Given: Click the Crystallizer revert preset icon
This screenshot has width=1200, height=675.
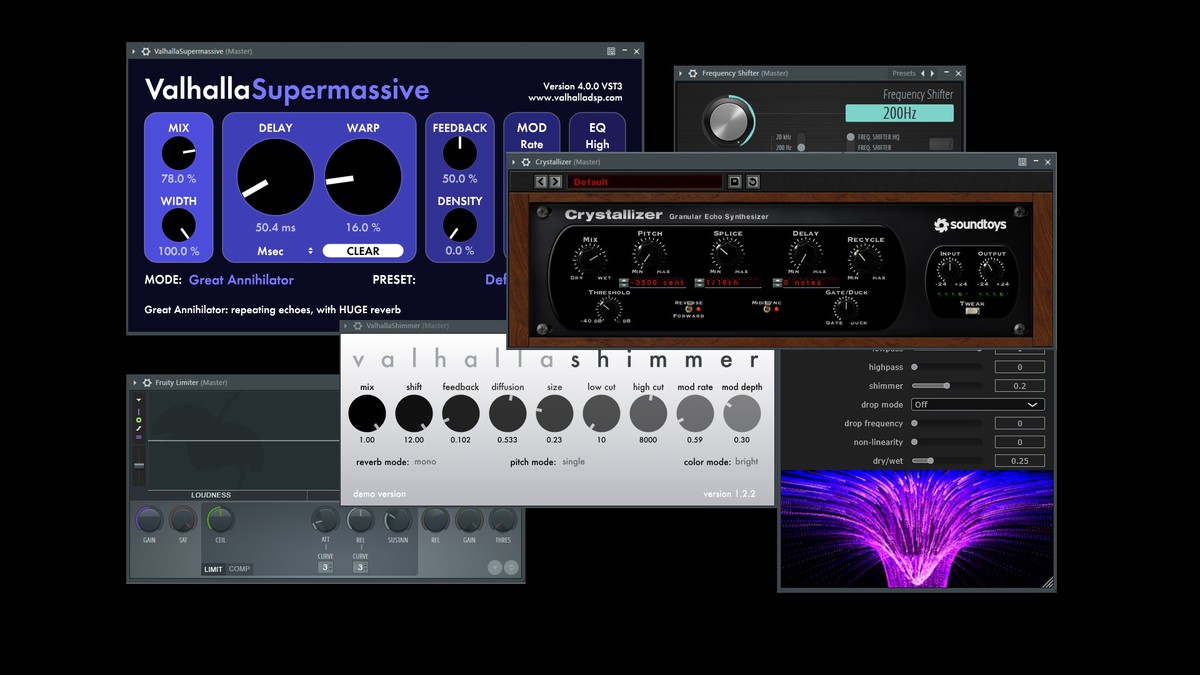Looking at the screenshot, I should point(752,182).
